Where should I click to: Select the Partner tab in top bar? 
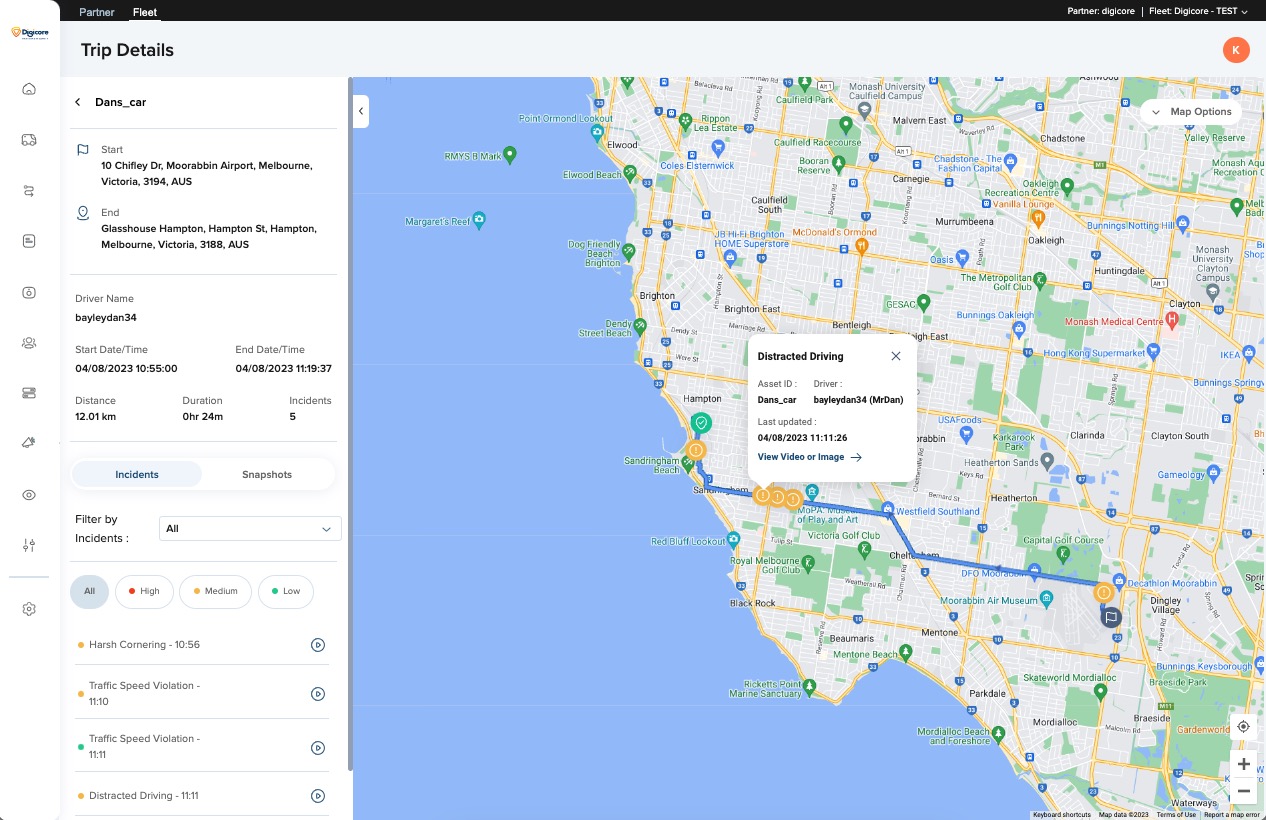point(97,13)
